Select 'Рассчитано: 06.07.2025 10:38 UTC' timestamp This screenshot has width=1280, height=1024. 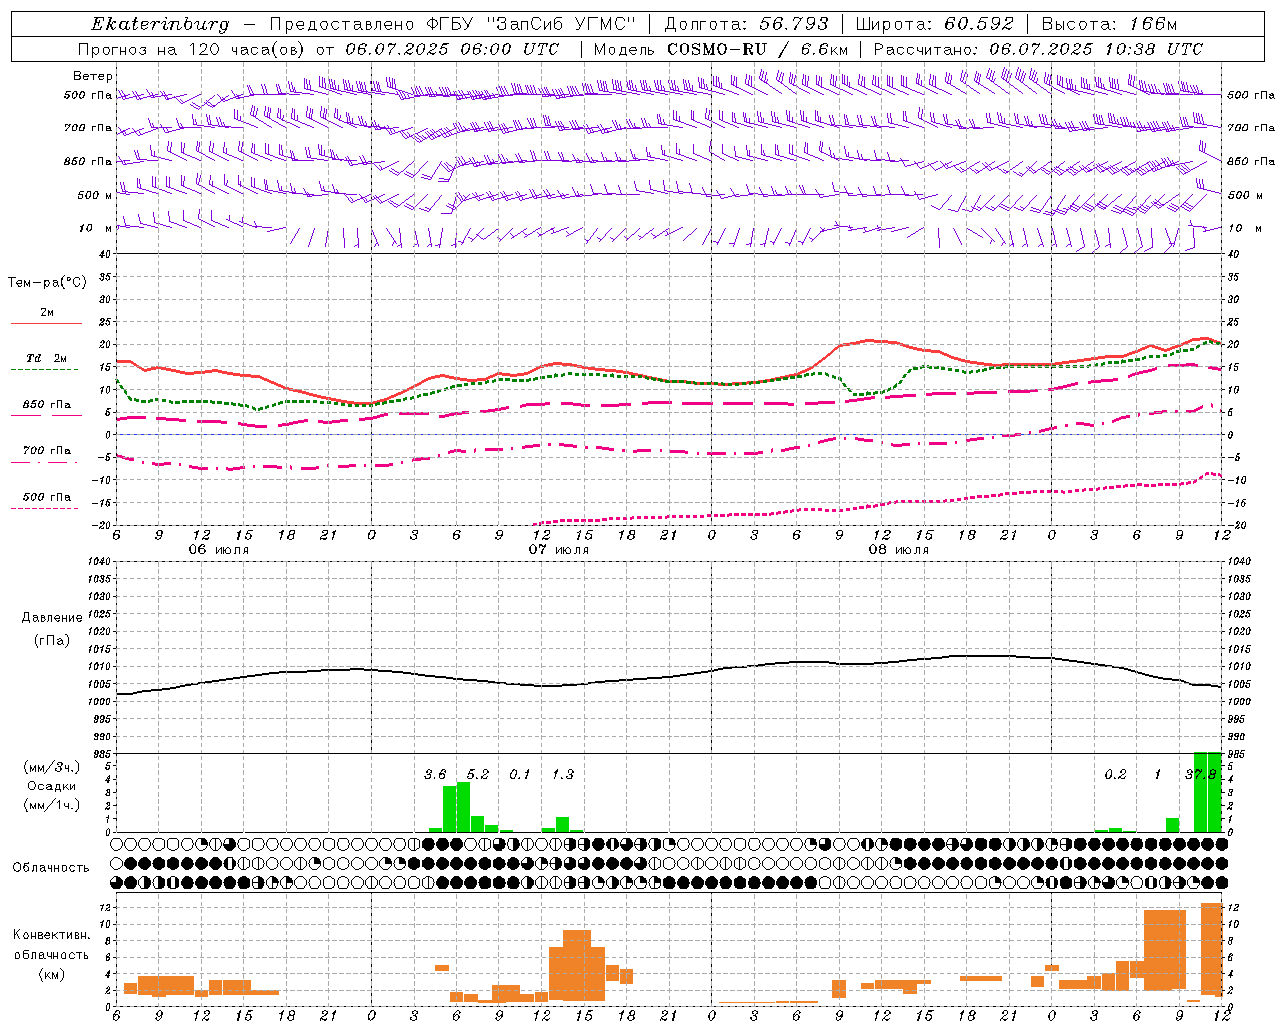tap(1038, 49)
